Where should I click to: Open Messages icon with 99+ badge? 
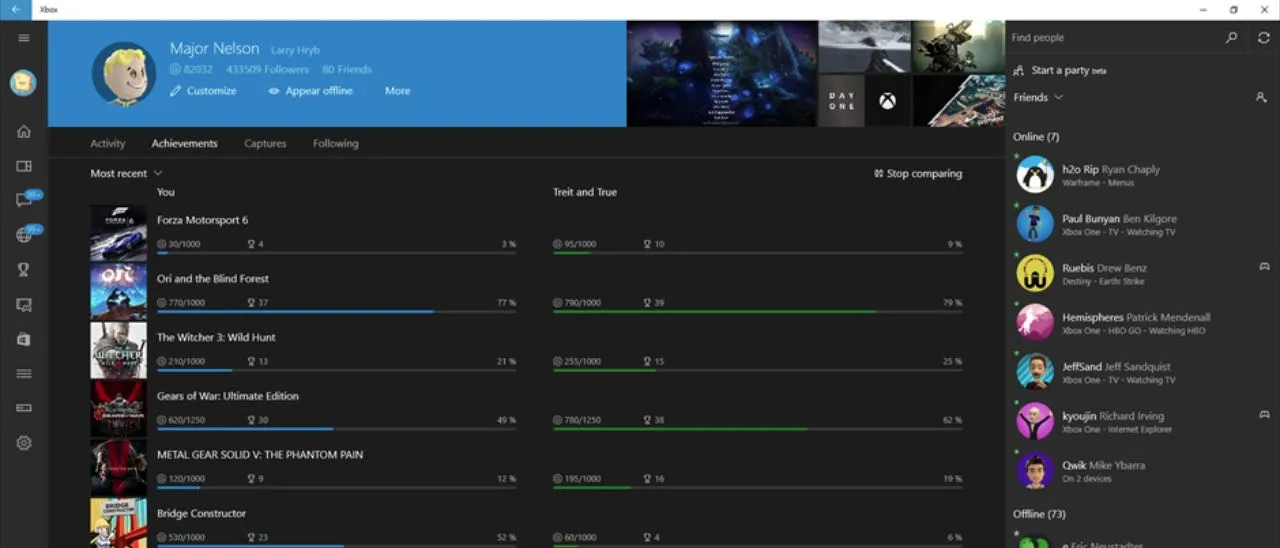[26, 198]
